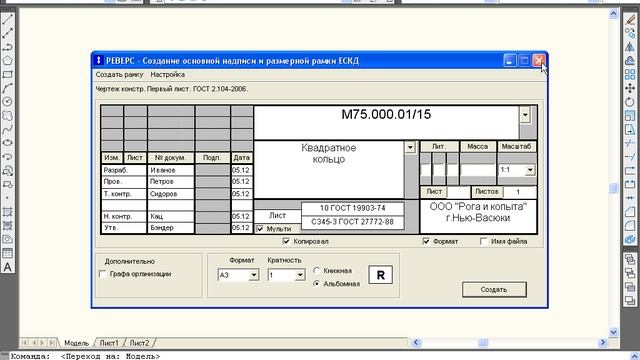Select the Книжная orientation radio button
The image size is (640, 360).
pyautogui.click(x=317, y=271)
